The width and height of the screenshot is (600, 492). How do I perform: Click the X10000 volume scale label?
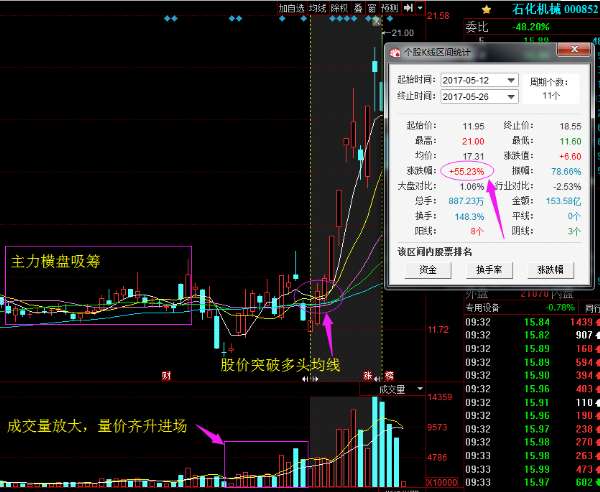(442, 483)
